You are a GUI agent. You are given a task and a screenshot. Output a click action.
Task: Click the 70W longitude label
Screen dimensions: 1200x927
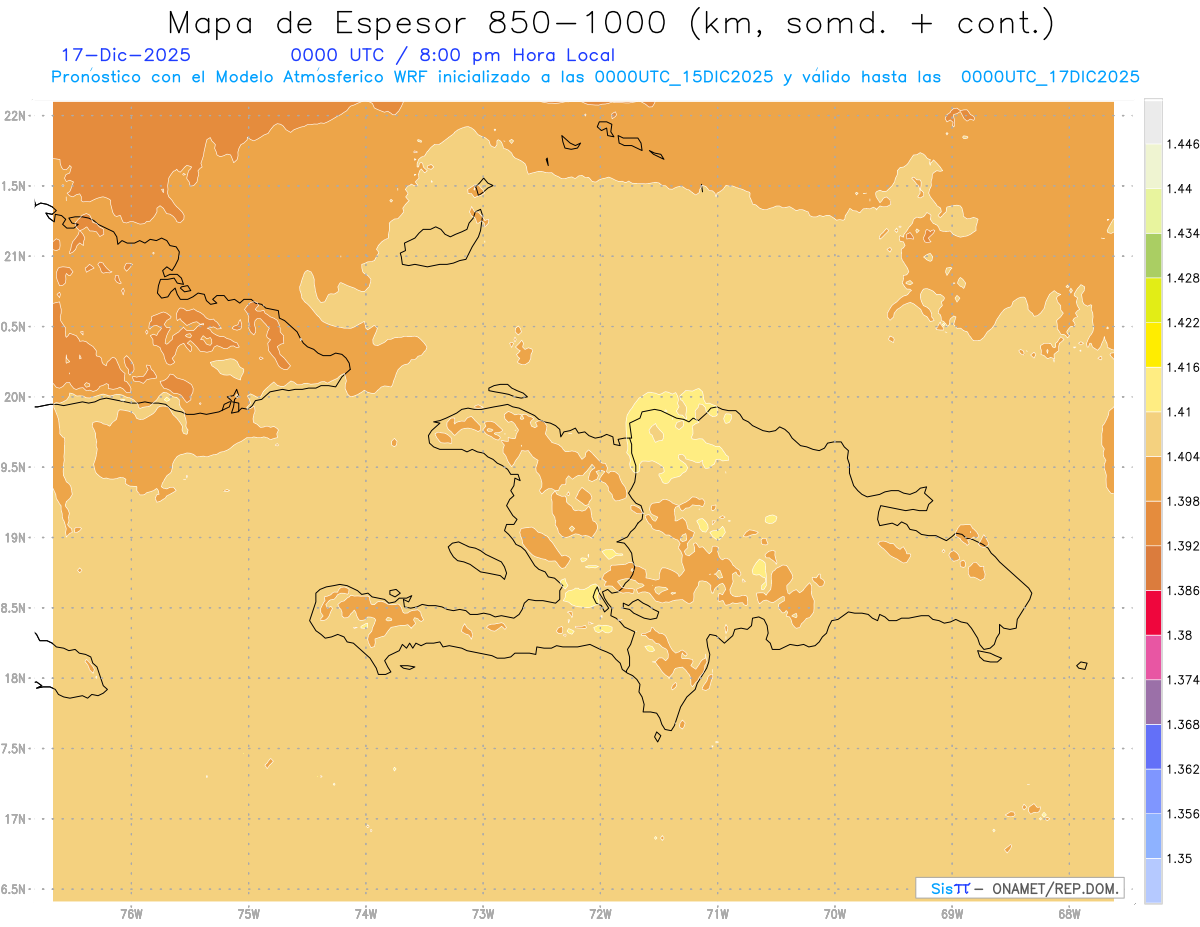tap(835, 915)
